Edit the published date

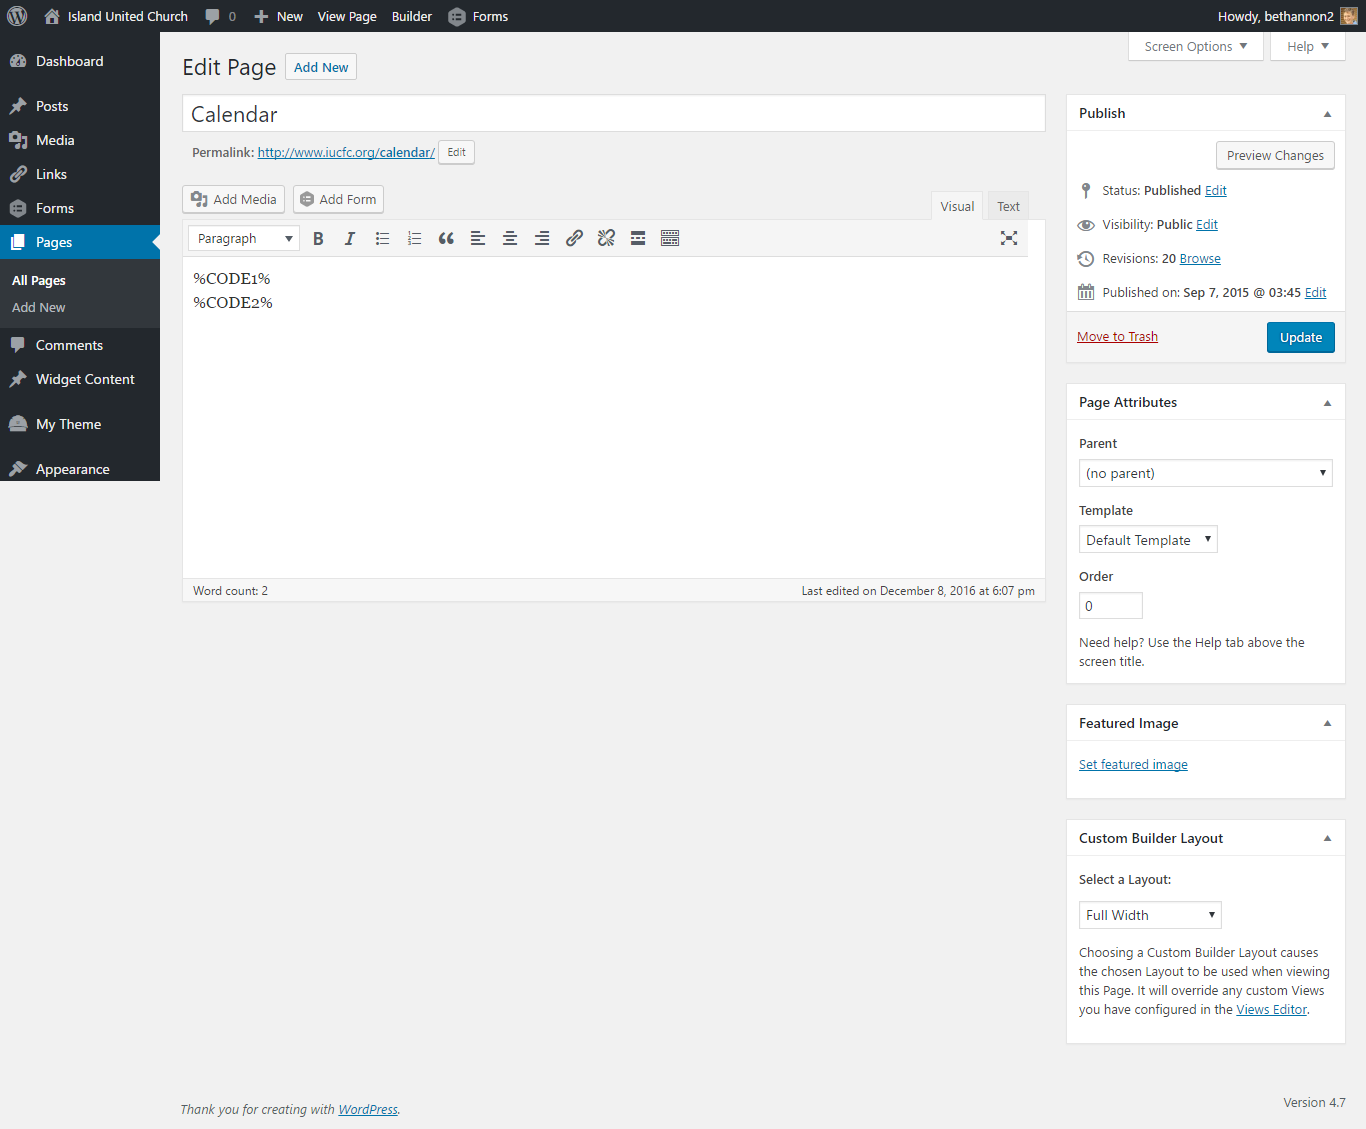1316,292
